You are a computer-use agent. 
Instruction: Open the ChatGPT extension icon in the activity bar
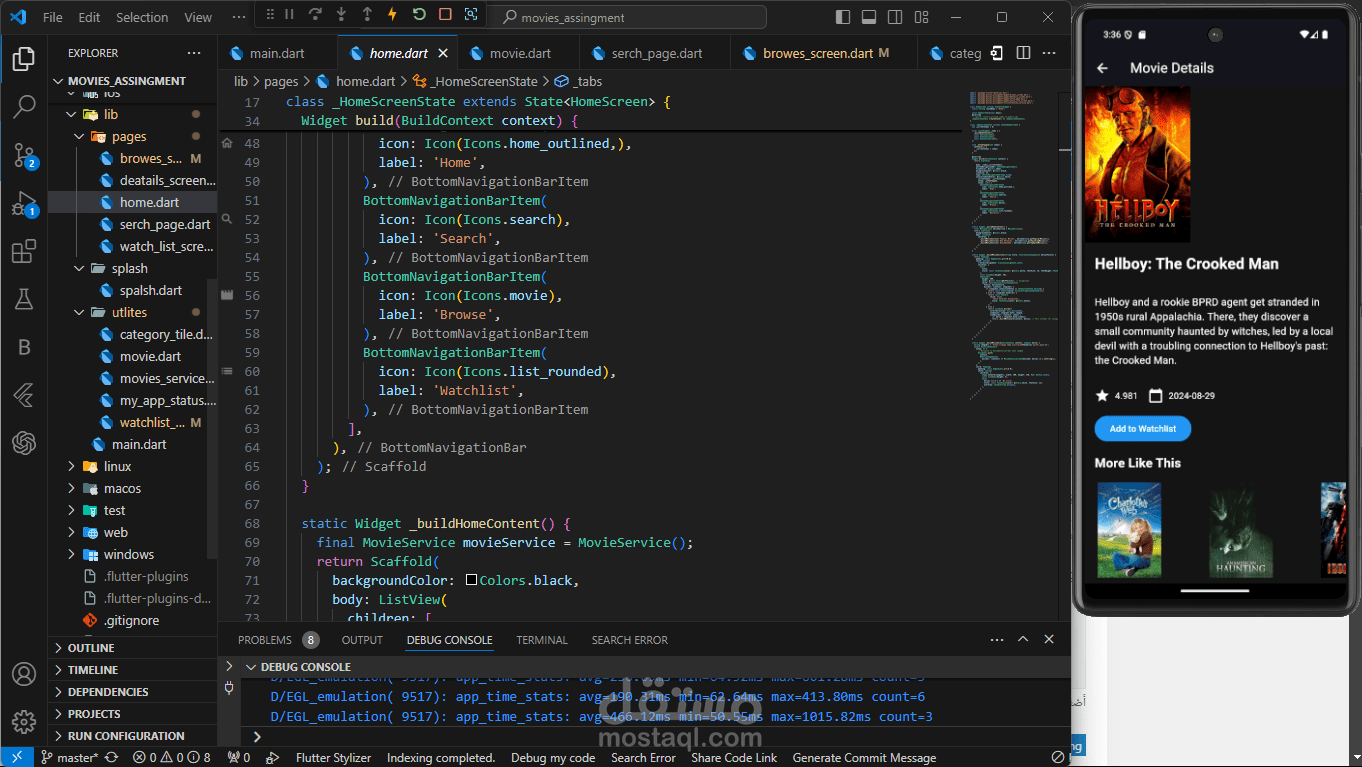pyautogui.click(x=24, y=443)
